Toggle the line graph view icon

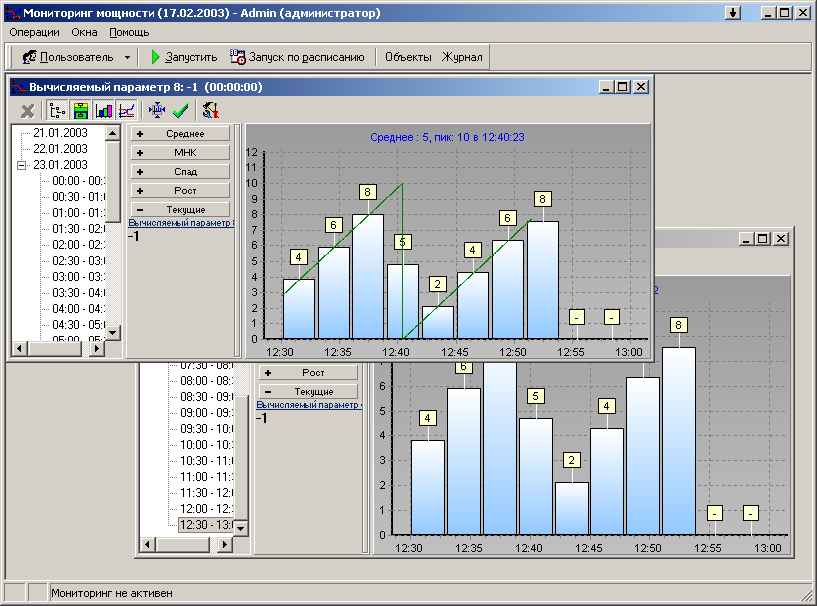pos(127,110)
